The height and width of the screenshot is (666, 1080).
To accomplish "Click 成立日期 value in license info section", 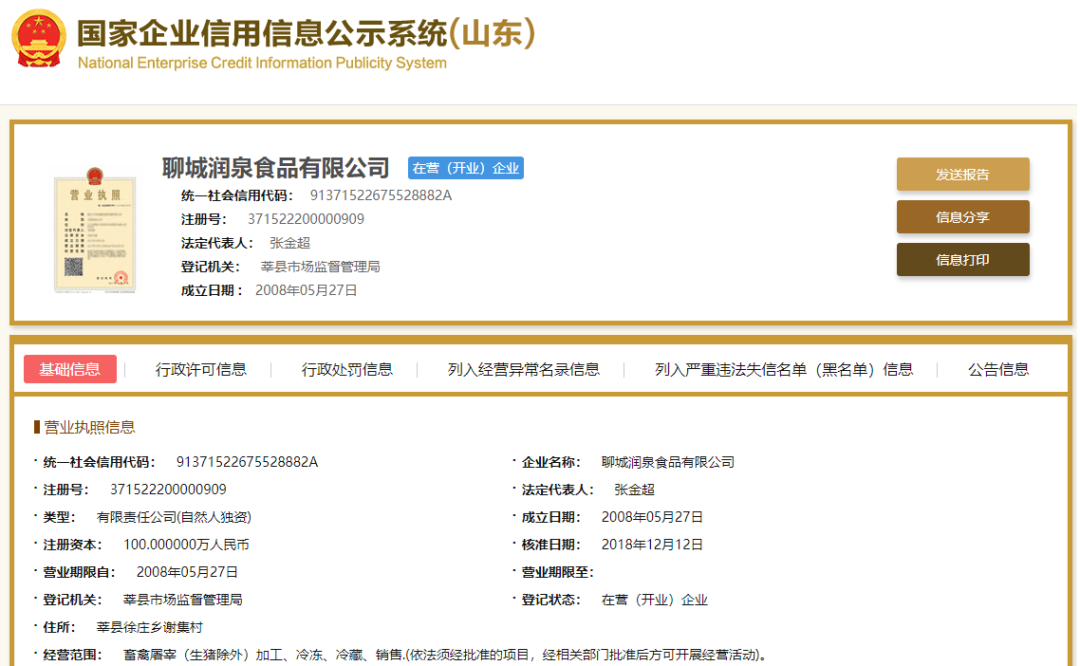I will [652, 517].
